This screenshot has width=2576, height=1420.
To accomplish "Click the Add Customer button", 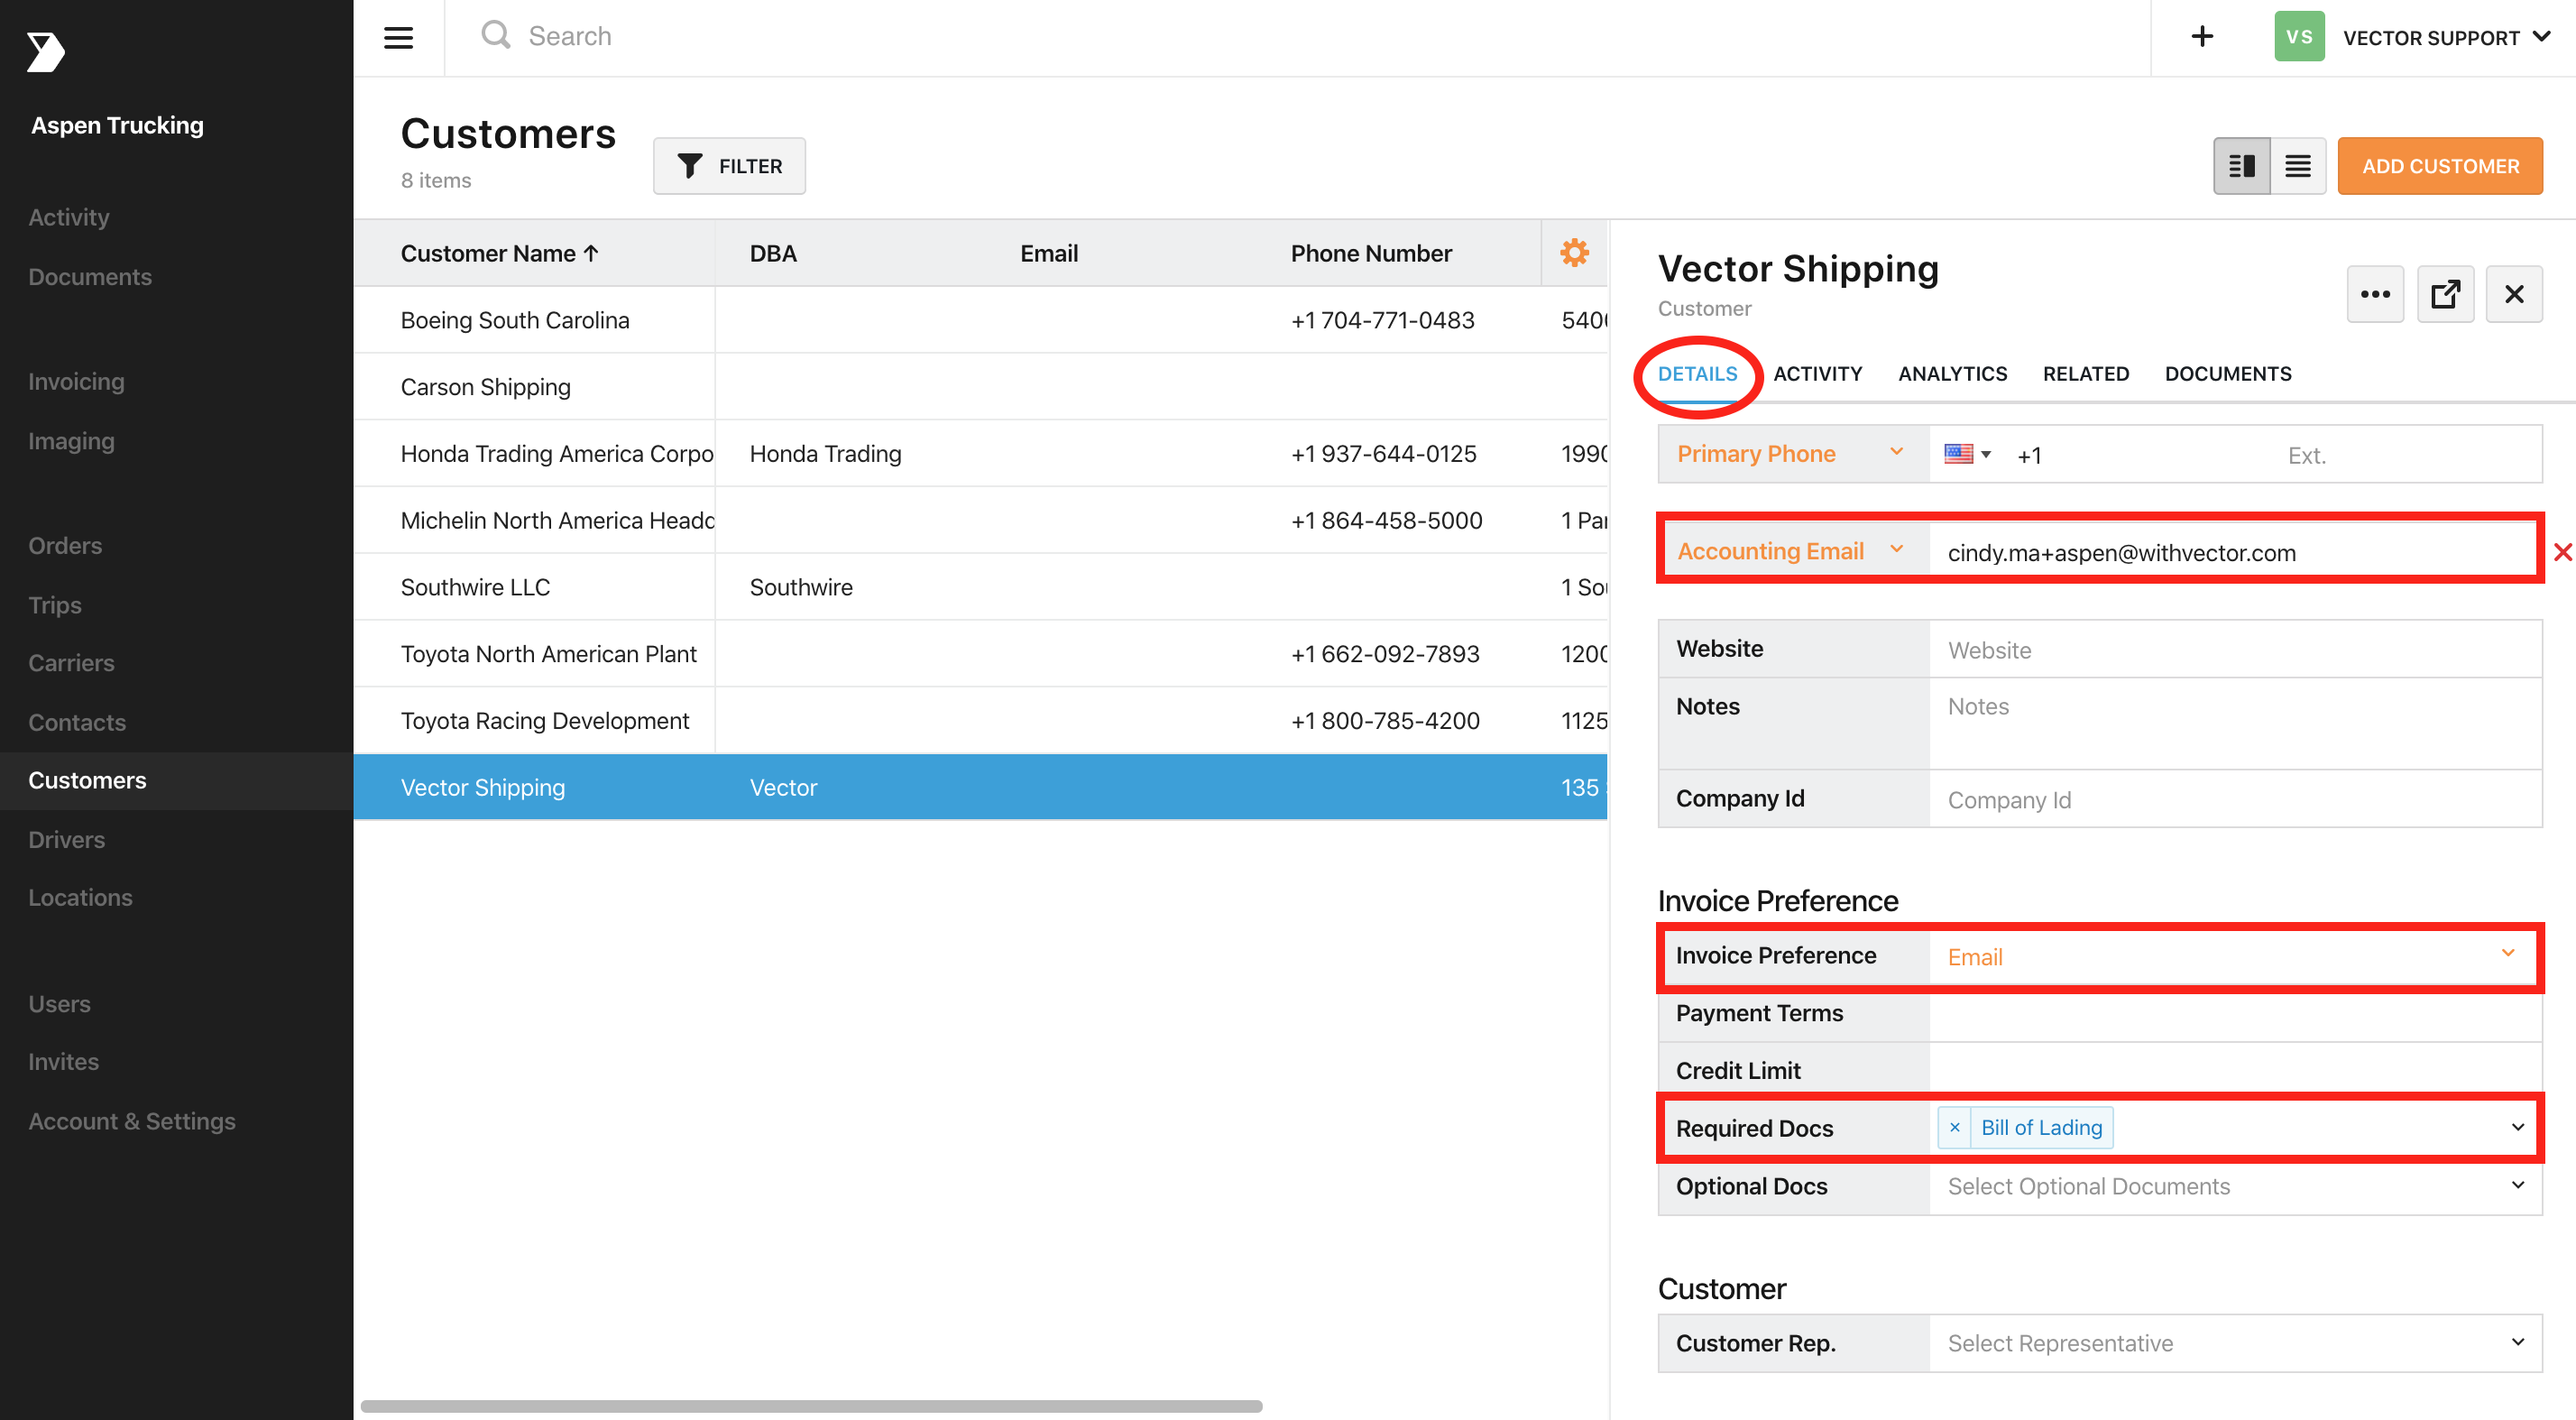I will (2439, 166).
